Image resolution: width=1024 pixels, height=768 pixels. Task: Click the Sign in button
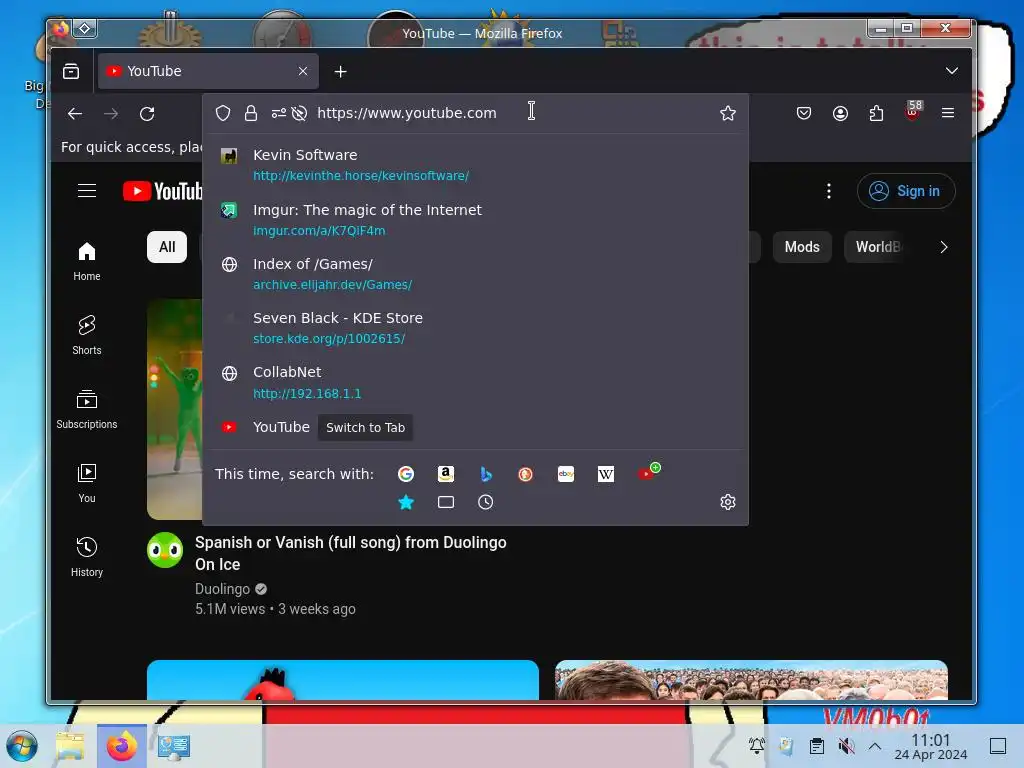click(906, 191)
